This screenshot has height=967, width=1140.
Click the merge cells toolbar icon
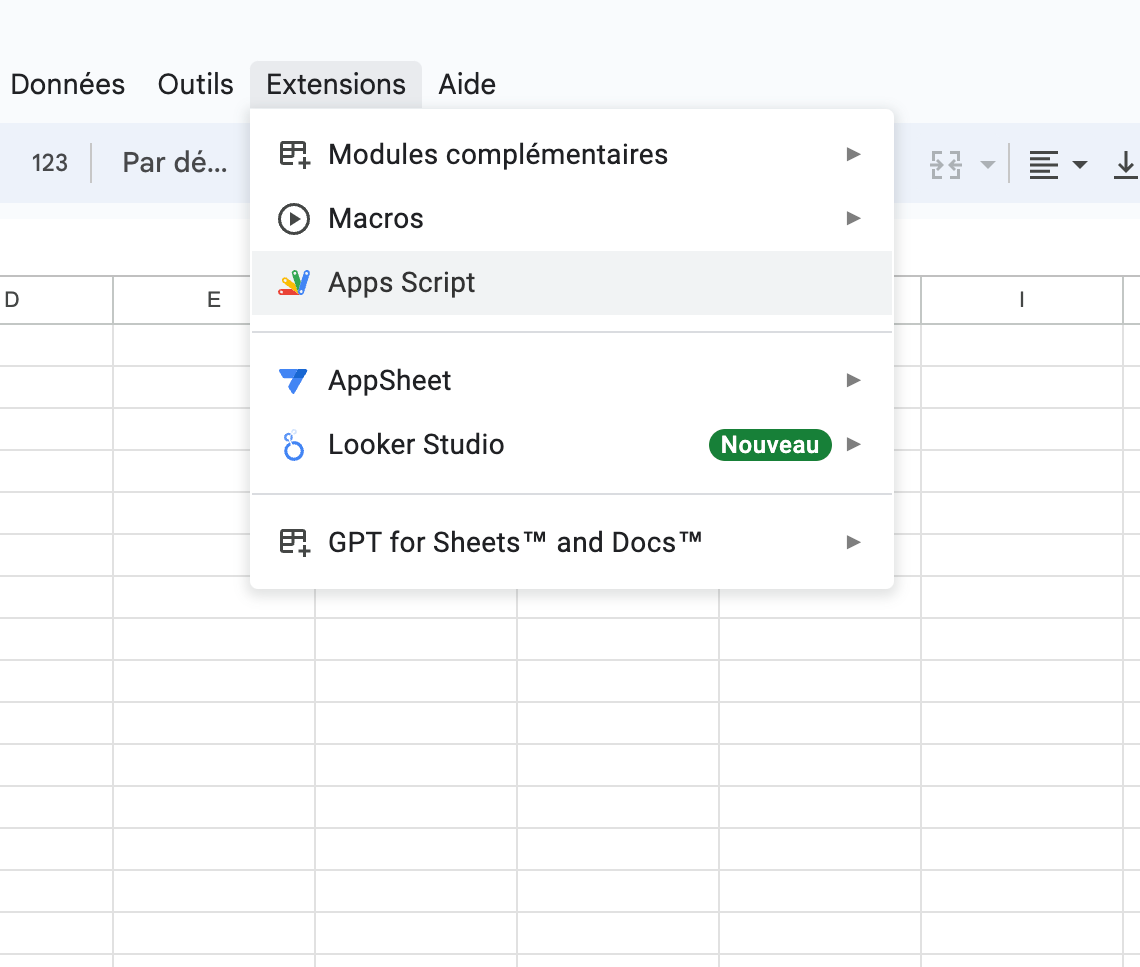946,164
